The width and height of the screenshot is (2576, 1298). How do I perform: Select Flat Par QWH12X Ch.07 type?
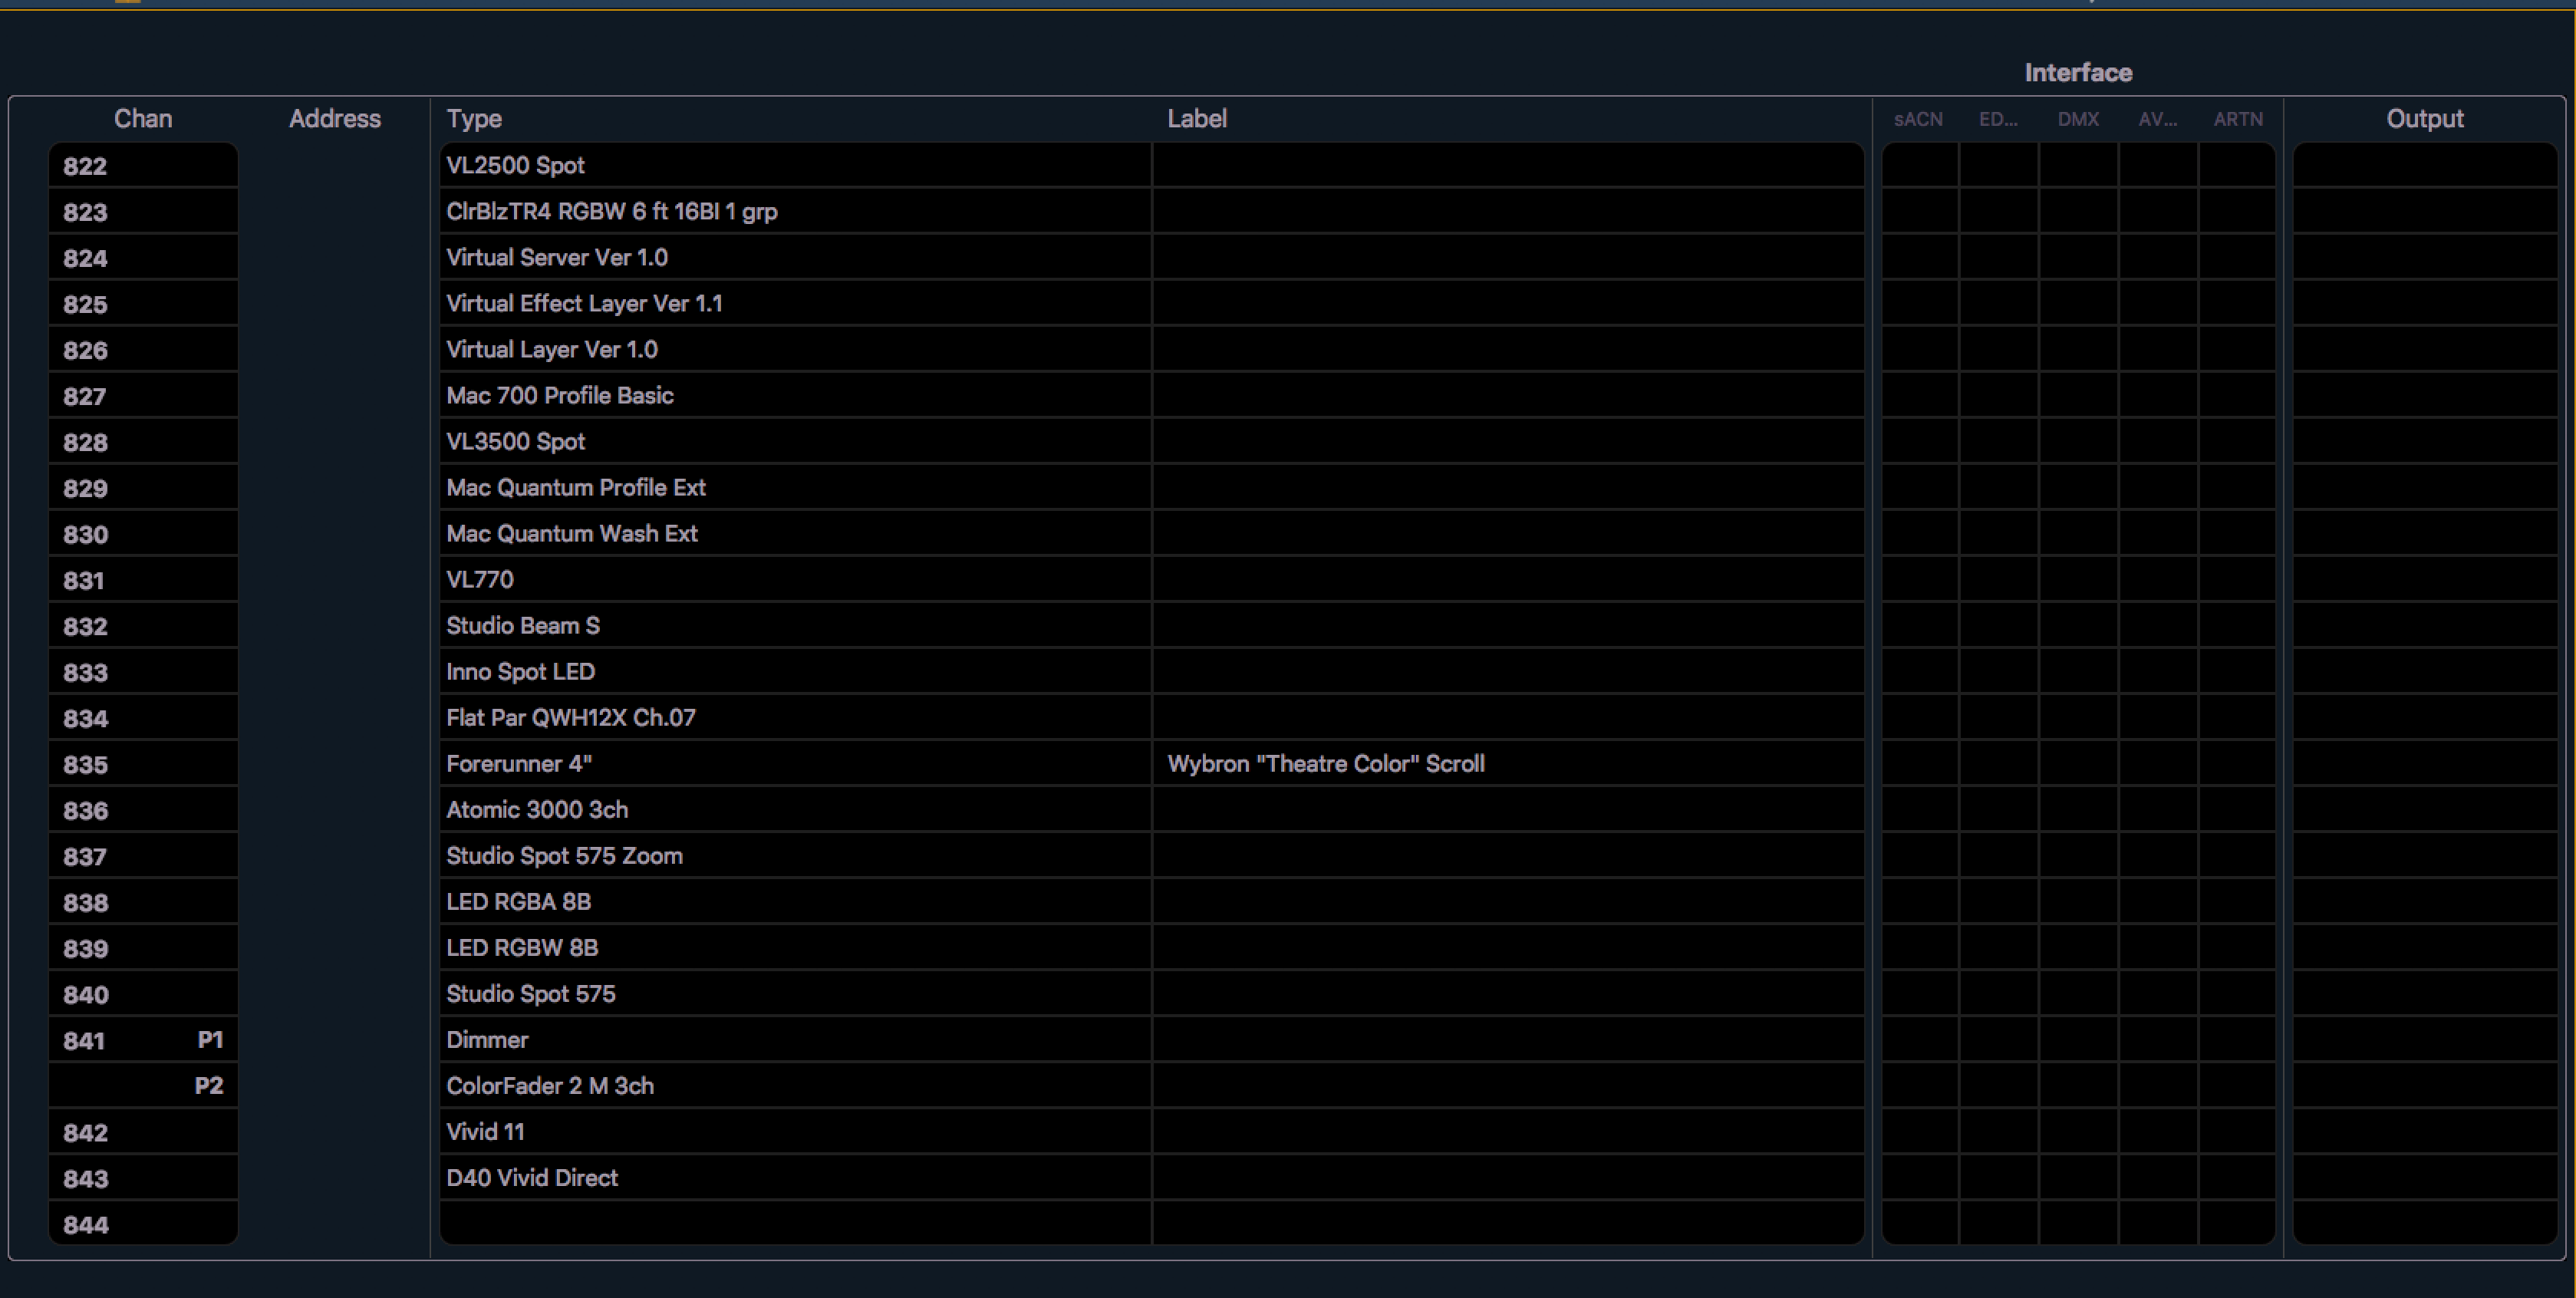coord(795,718)
